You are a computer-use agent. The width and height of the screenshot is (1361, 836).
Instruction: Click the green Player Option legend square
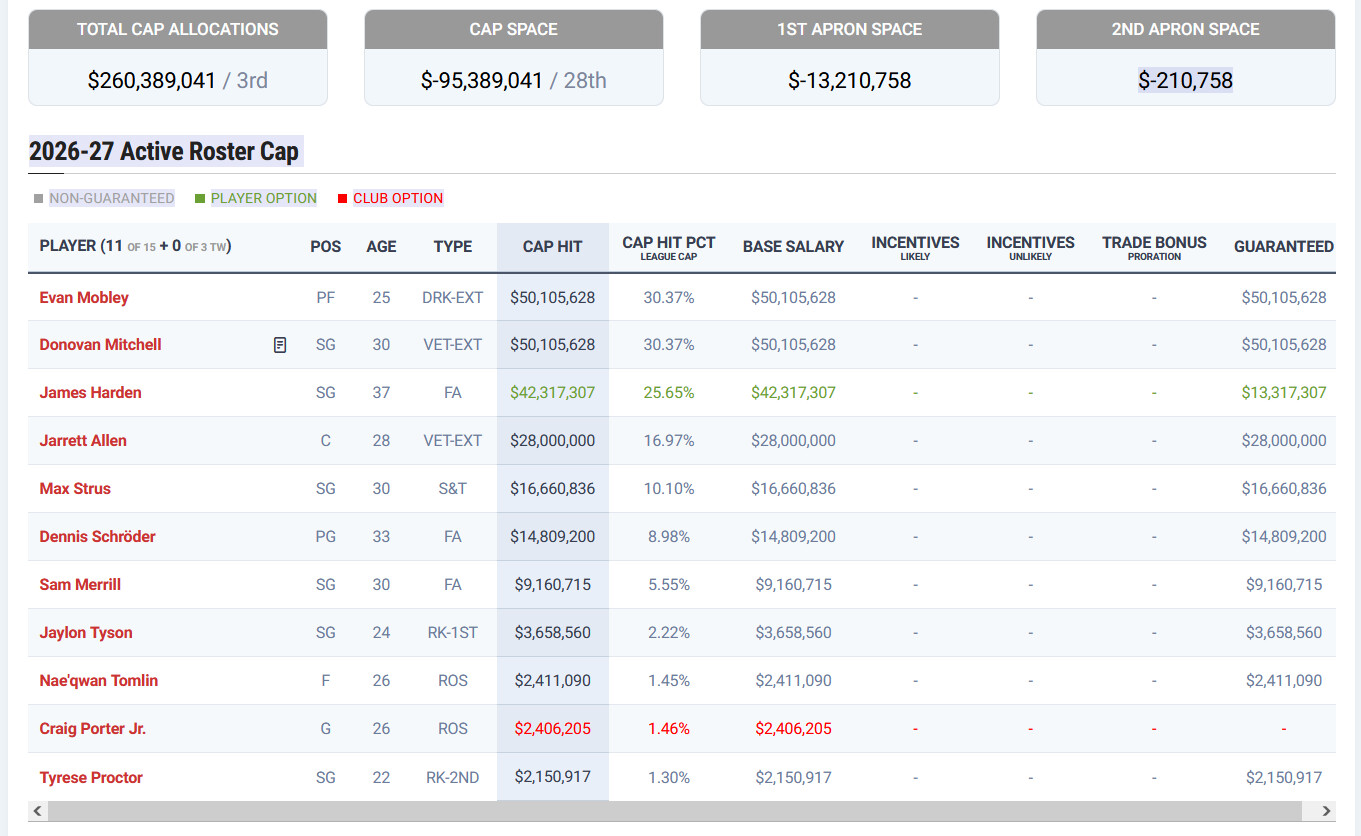200,198
